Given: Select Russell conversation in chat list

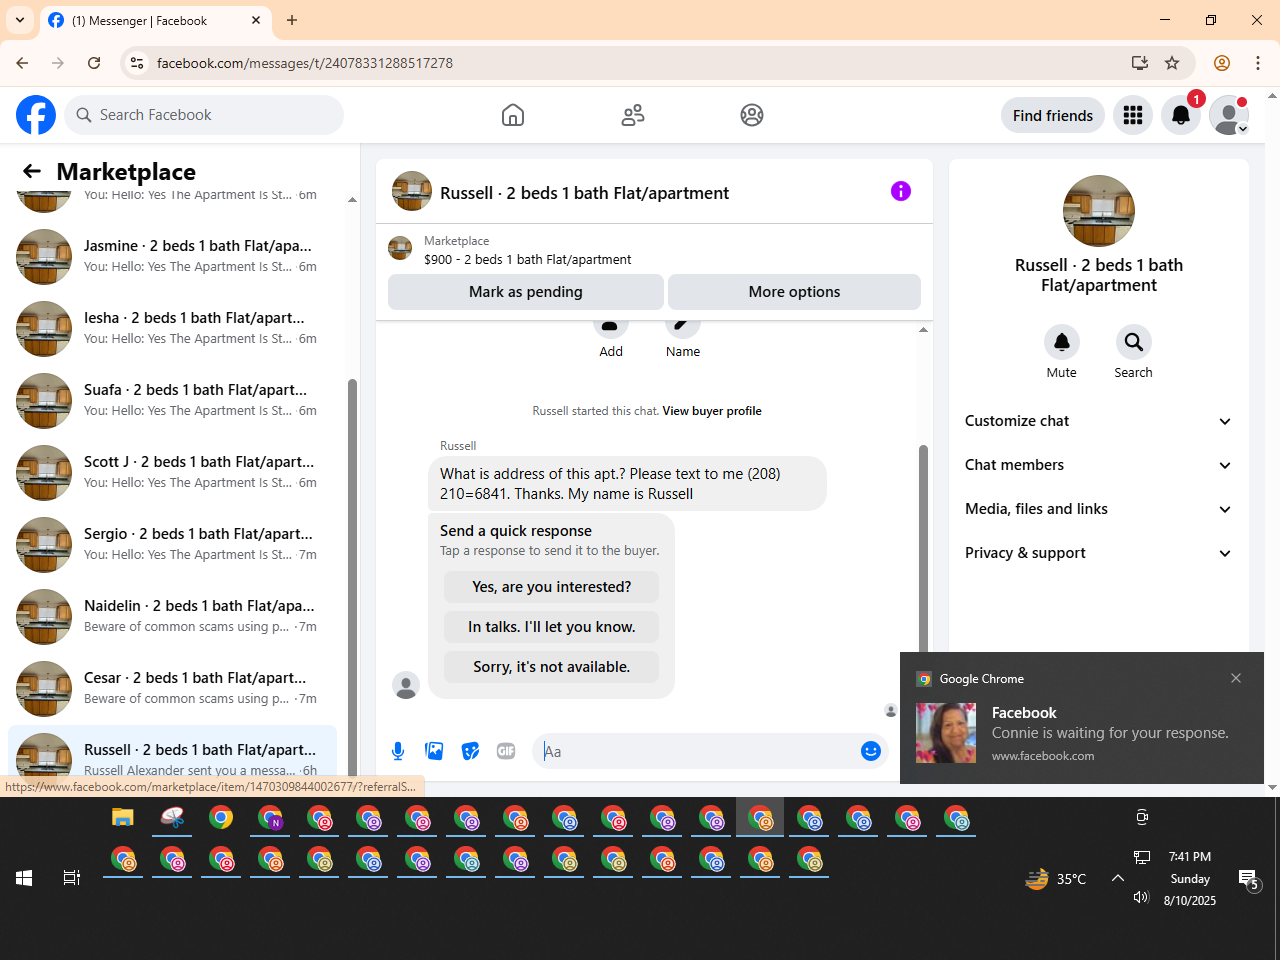Looking at the screenshot, I should (x=172, y=752).
